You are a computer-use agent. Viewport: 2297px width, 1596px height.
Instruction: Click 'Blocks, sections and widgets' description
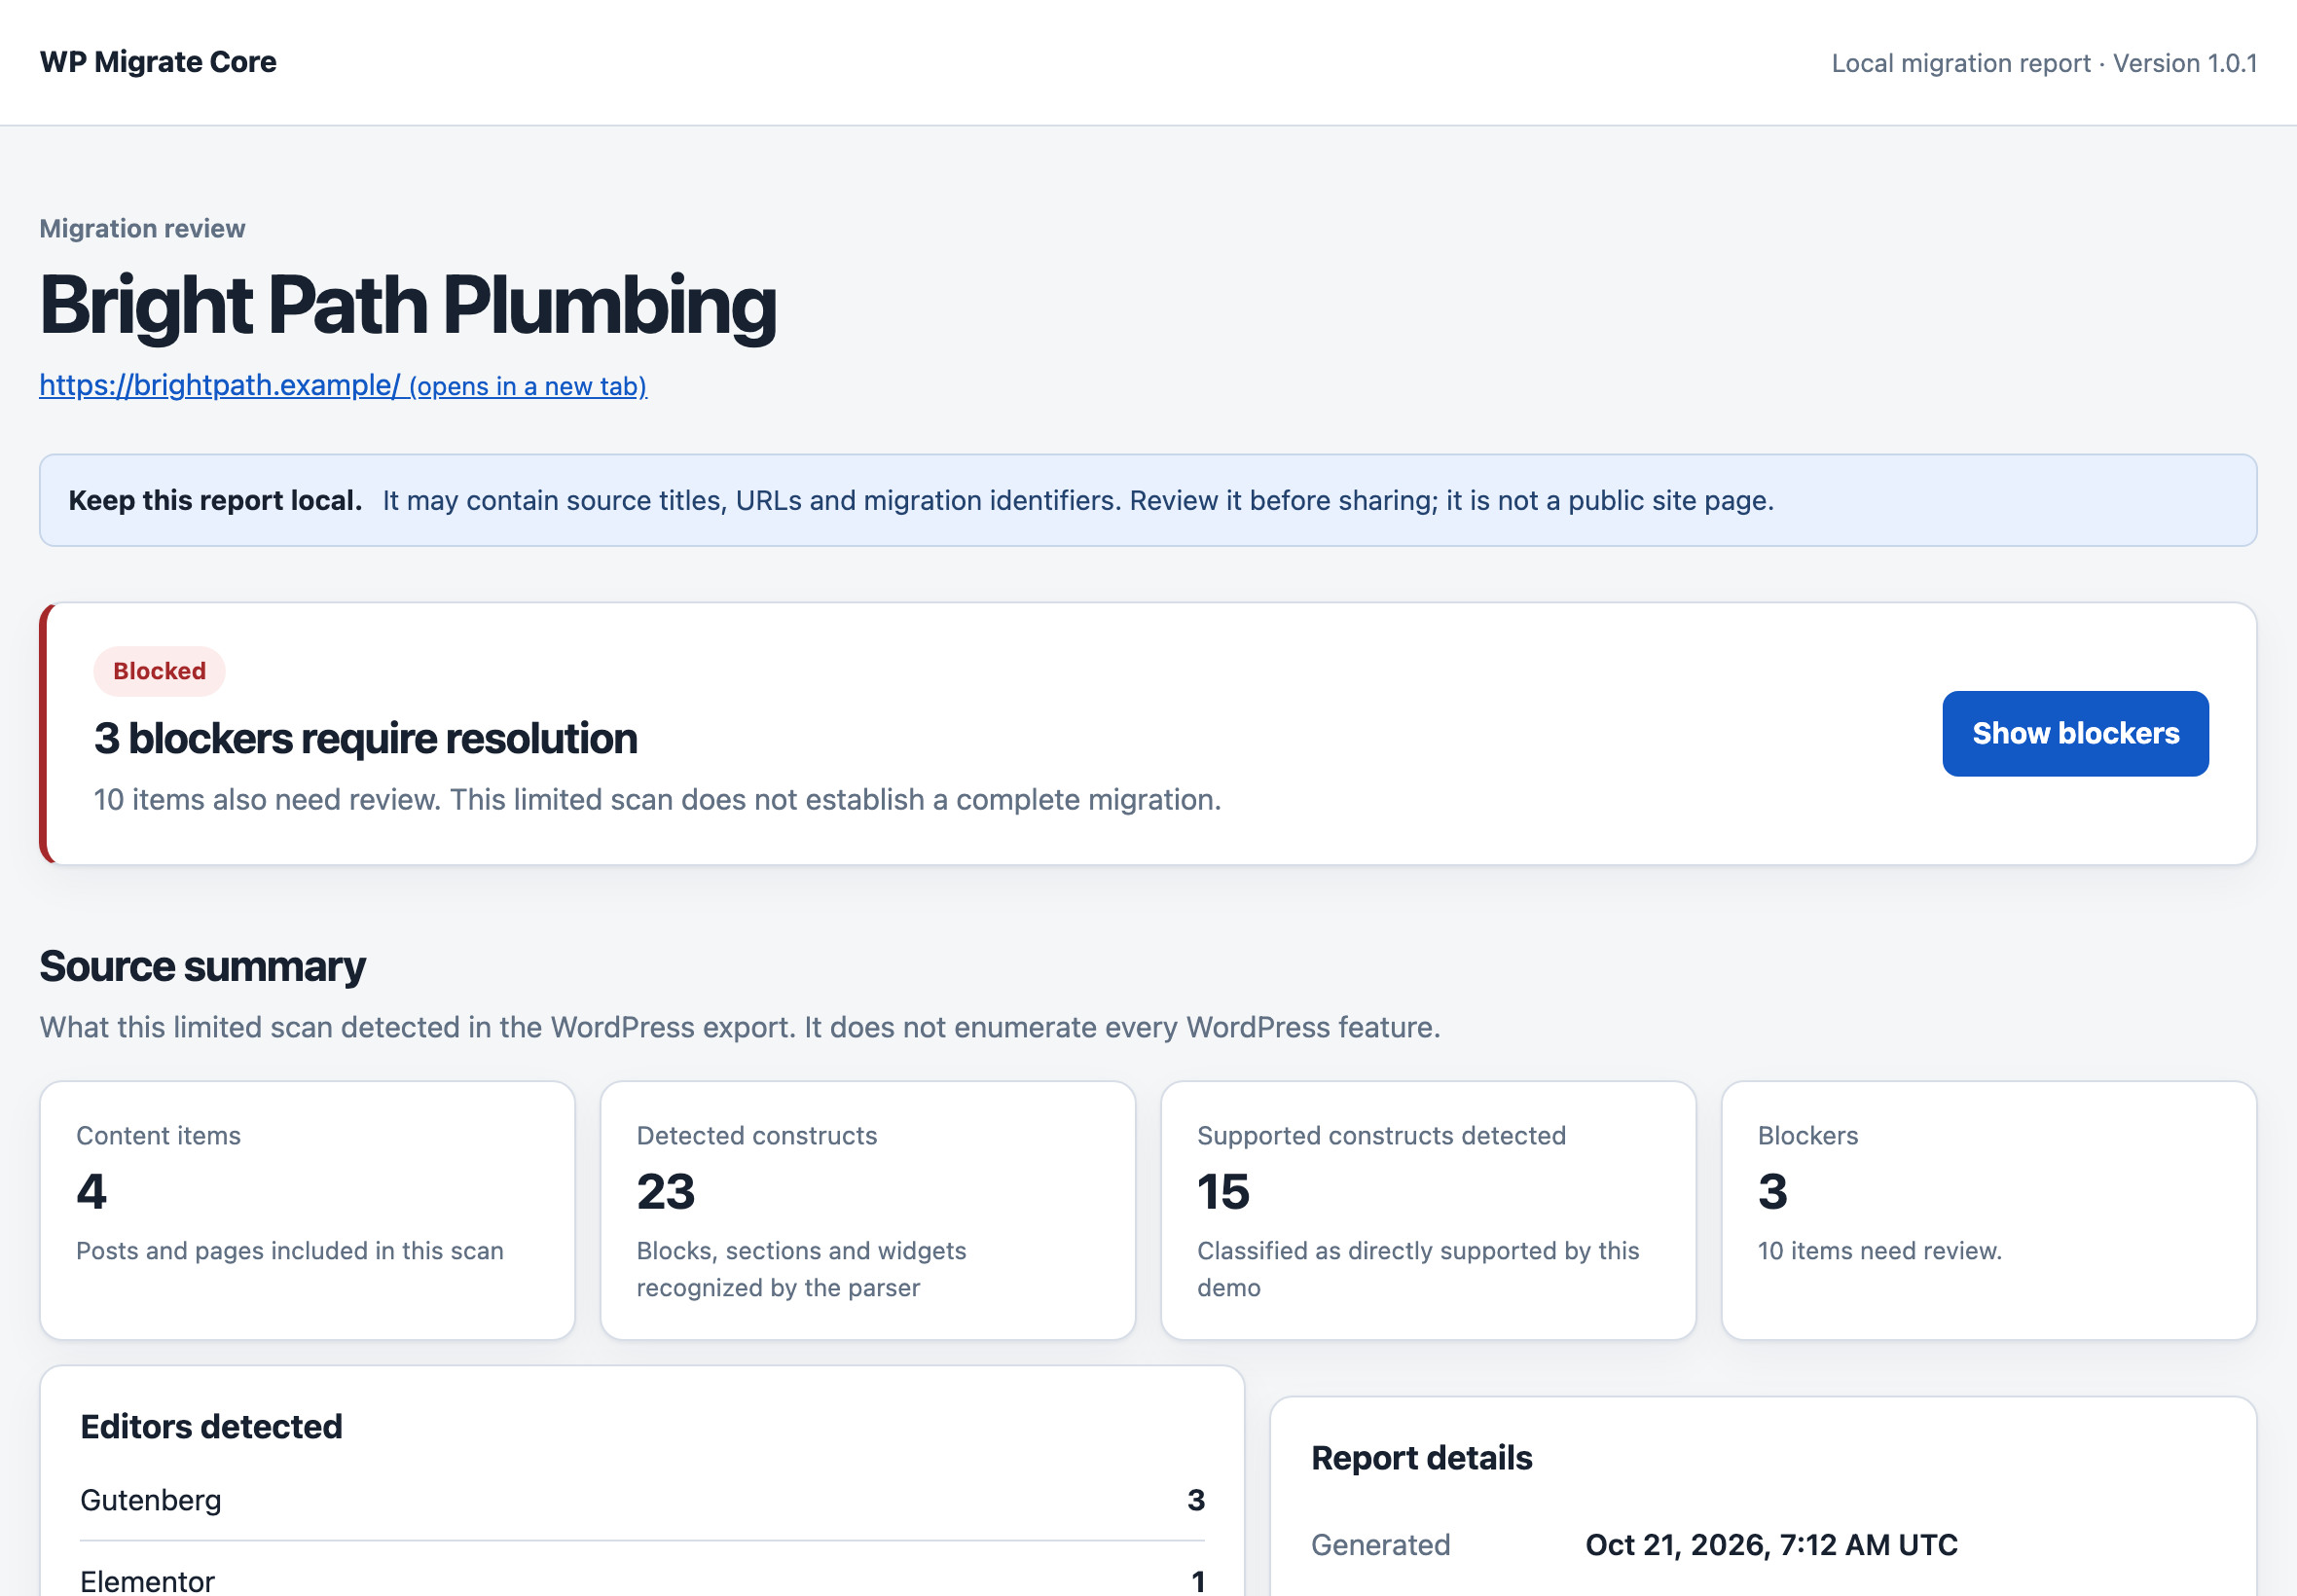tap(801, 1269)
